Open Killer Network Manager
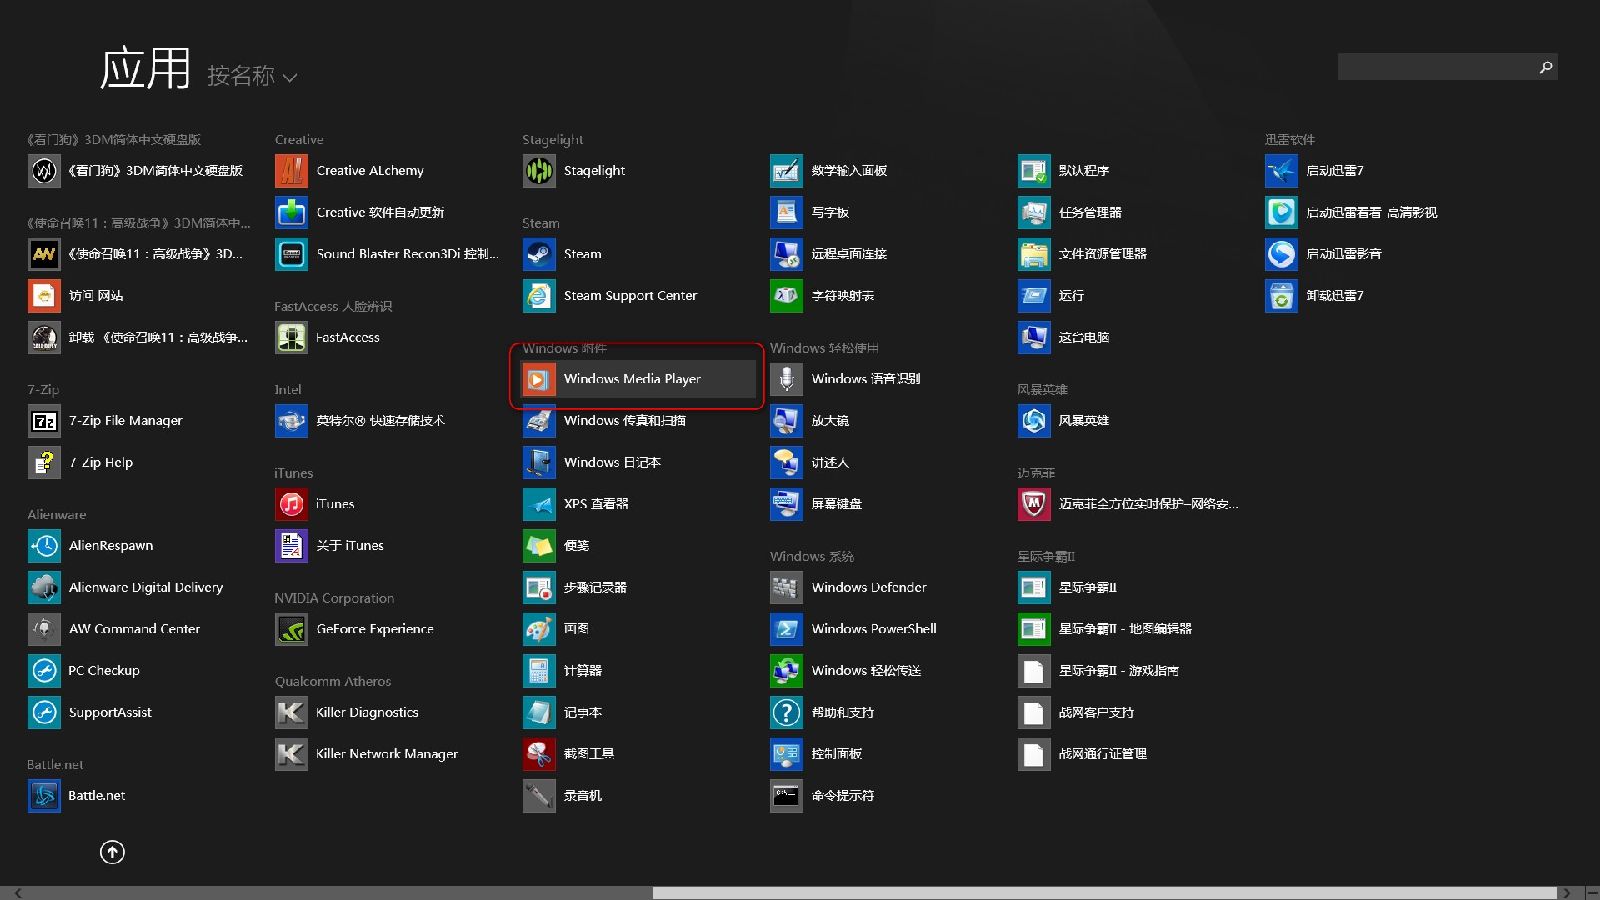1600x900 pixels. 367,754
